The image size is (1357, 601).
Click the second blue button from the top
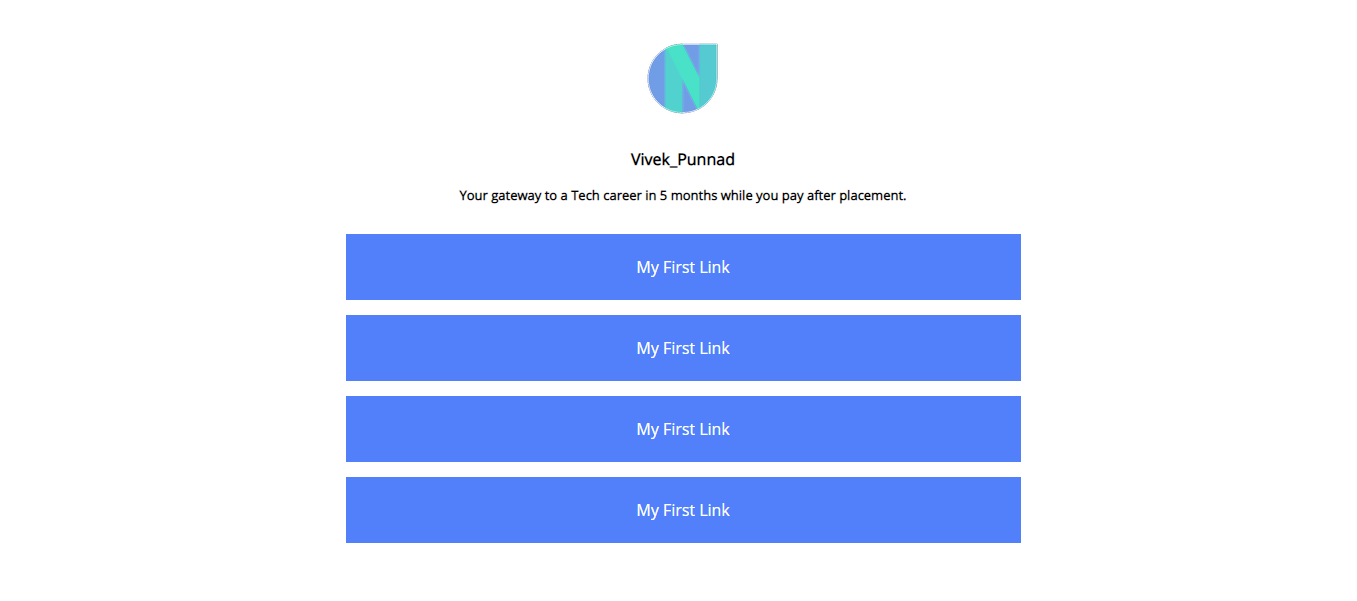[683, 348]
